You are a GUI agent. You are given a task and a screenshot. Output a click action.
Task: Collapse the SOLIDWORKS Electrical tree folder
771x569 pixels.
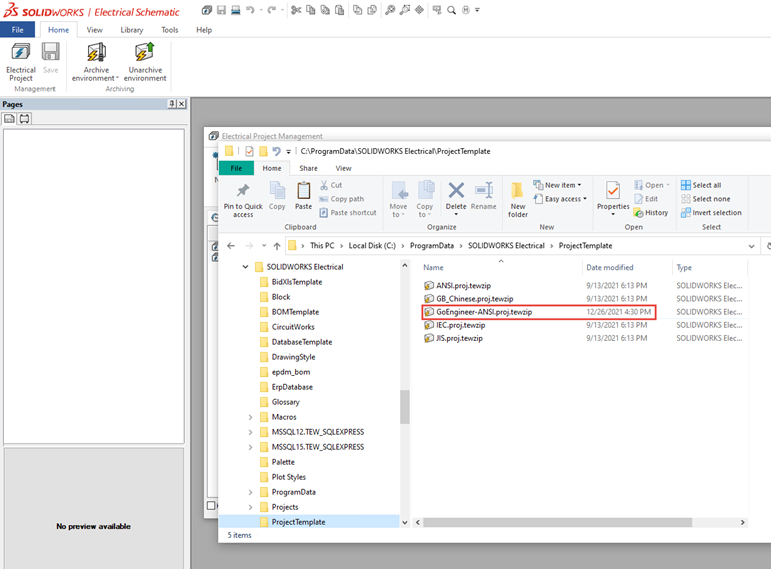pos(245,267)
